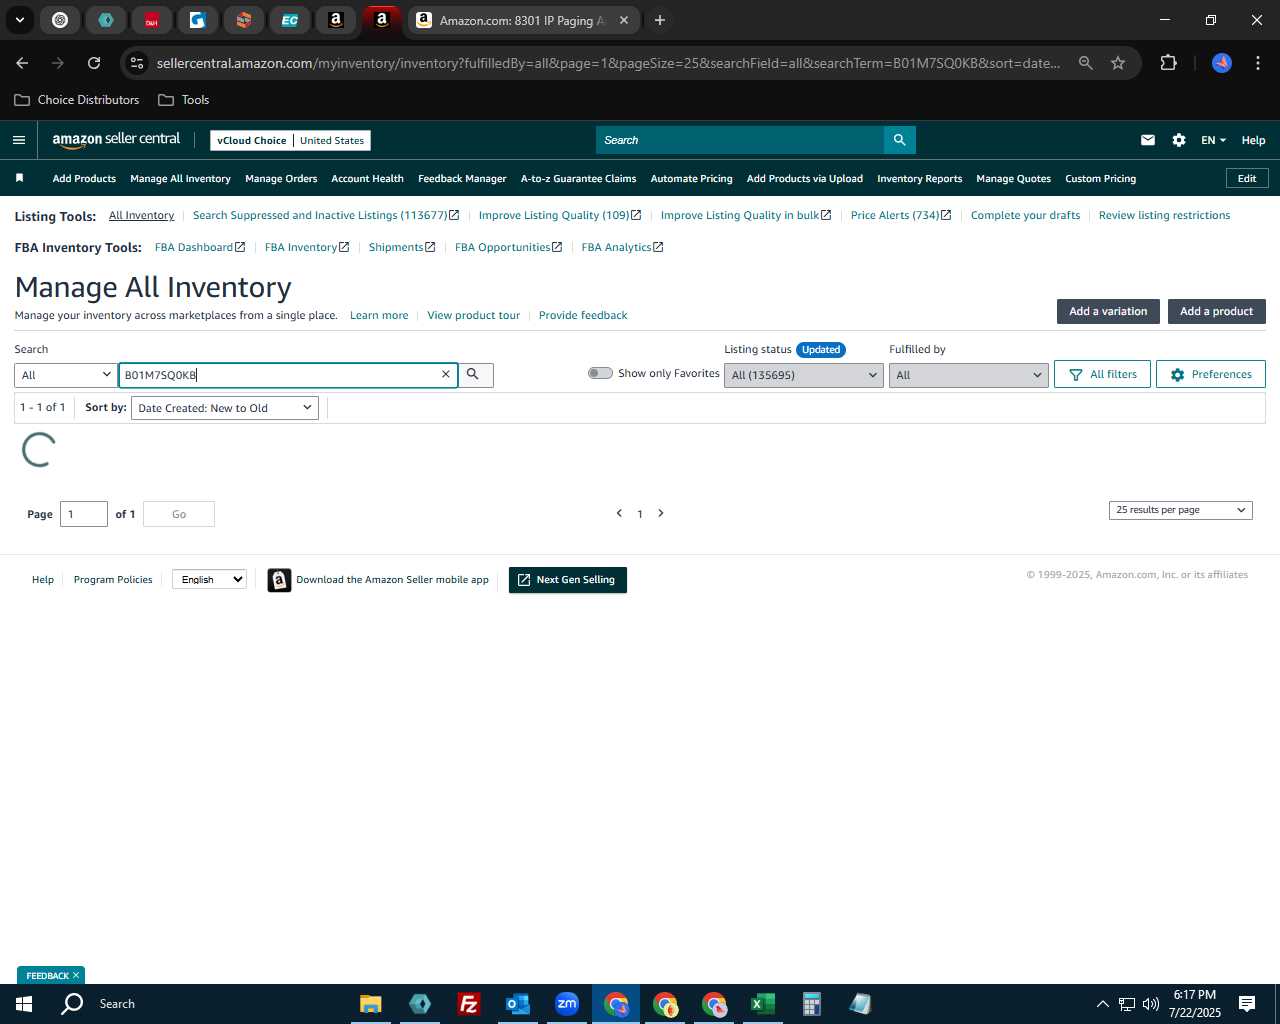Close the Amazon.com 8301 IP Paging tab
Image resolution: width=1280 pixels, height=1024 pixels.
(x=624, y=20)
